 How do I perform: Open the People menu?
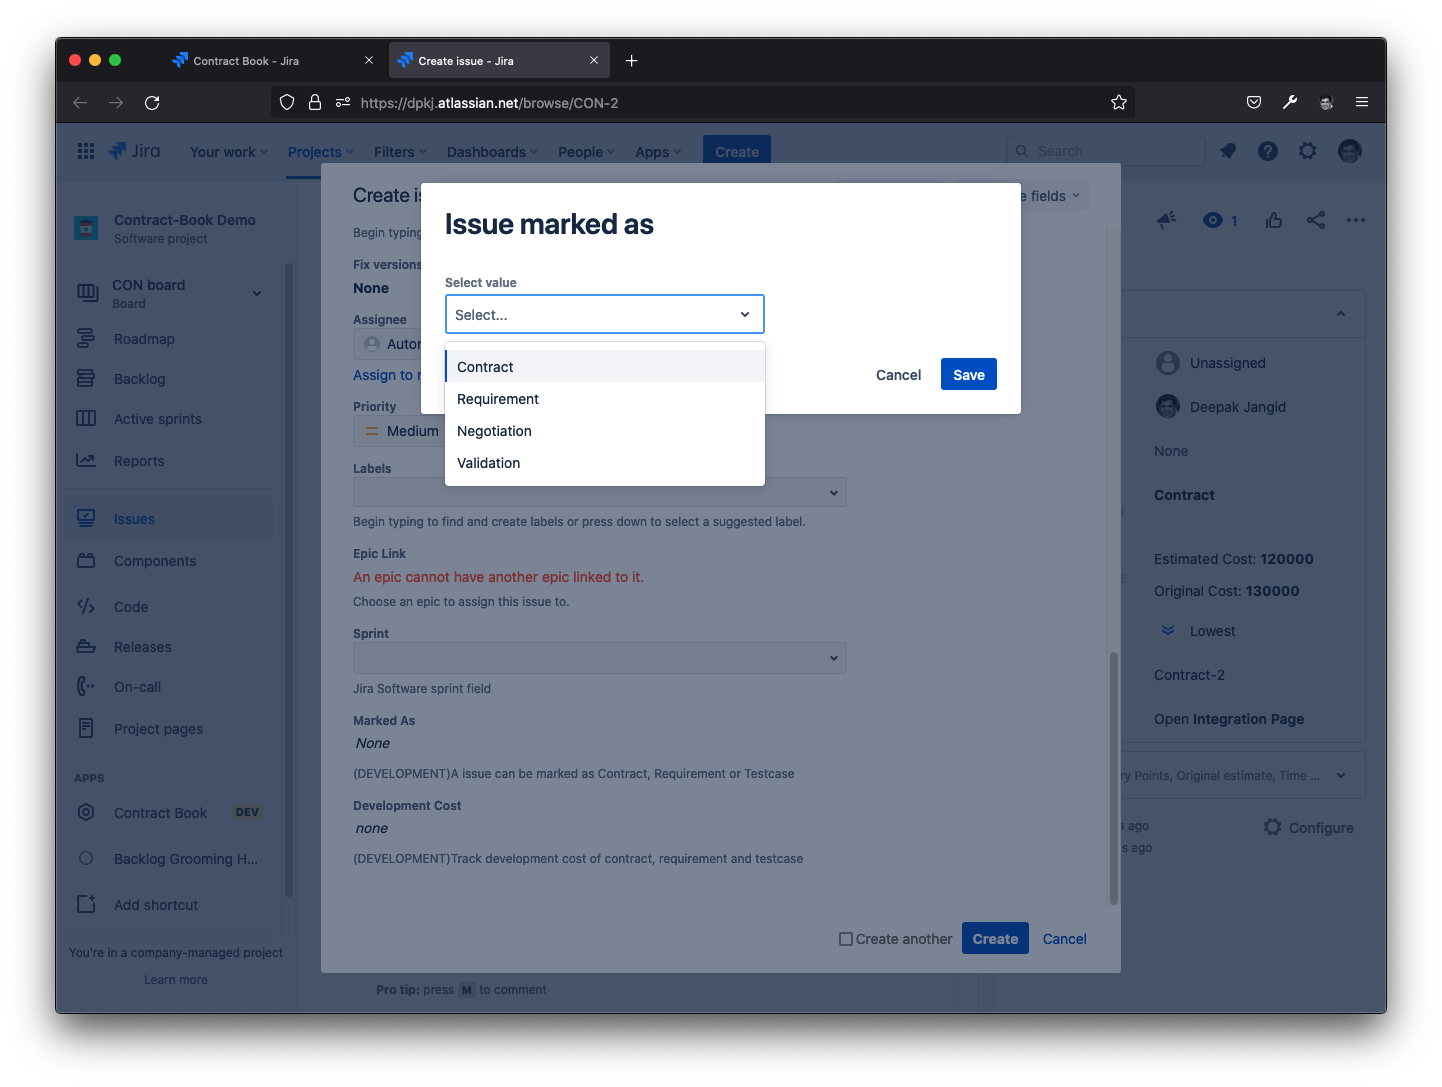coord(586,152)
